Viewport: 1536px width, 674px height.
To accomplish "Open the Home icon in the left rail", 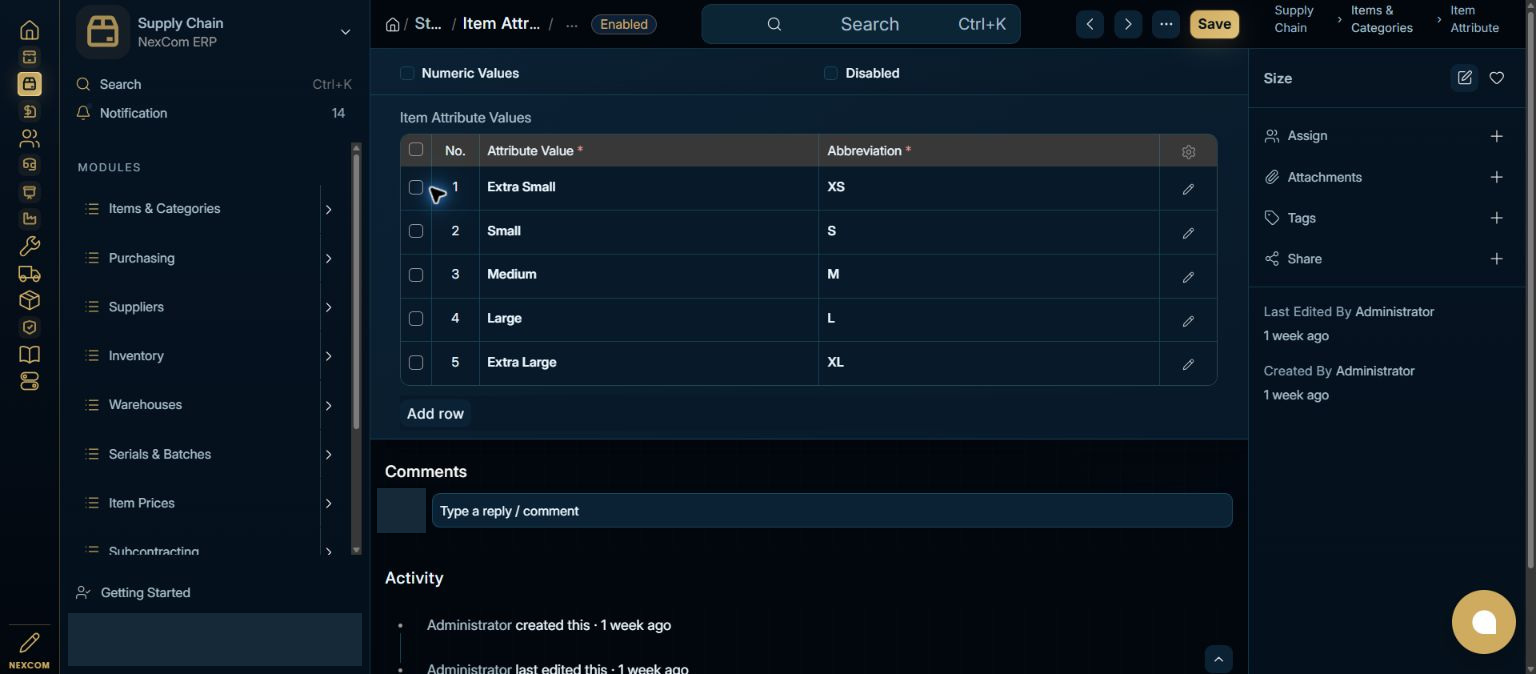I will (x=29, y=30).
